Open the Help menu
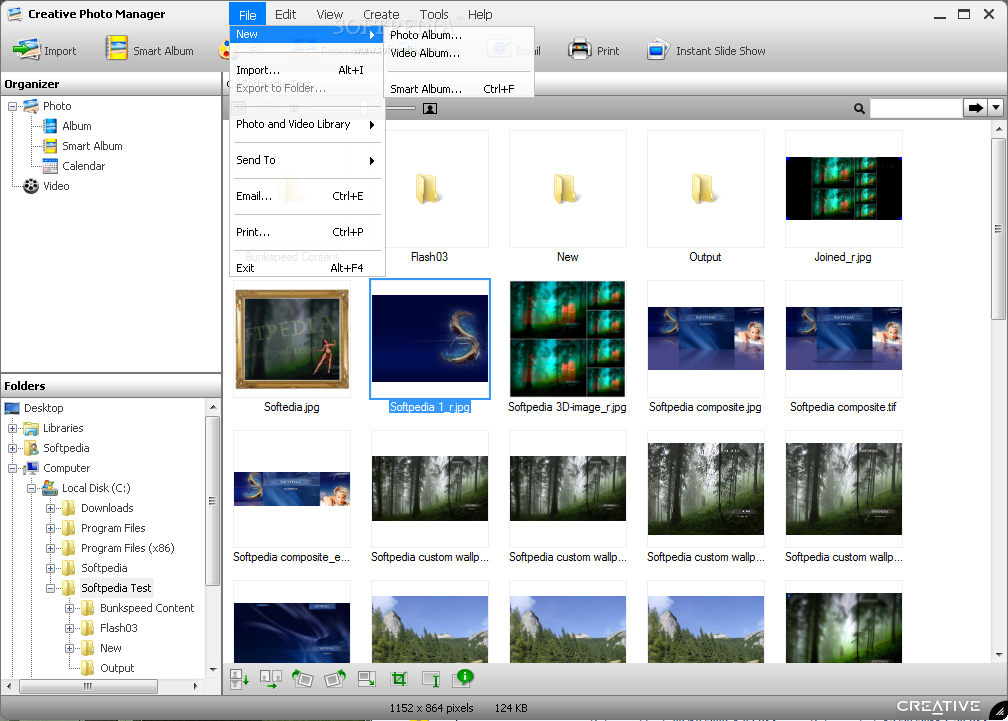Viewport: 1008px width, 721px height. point(480,14)
